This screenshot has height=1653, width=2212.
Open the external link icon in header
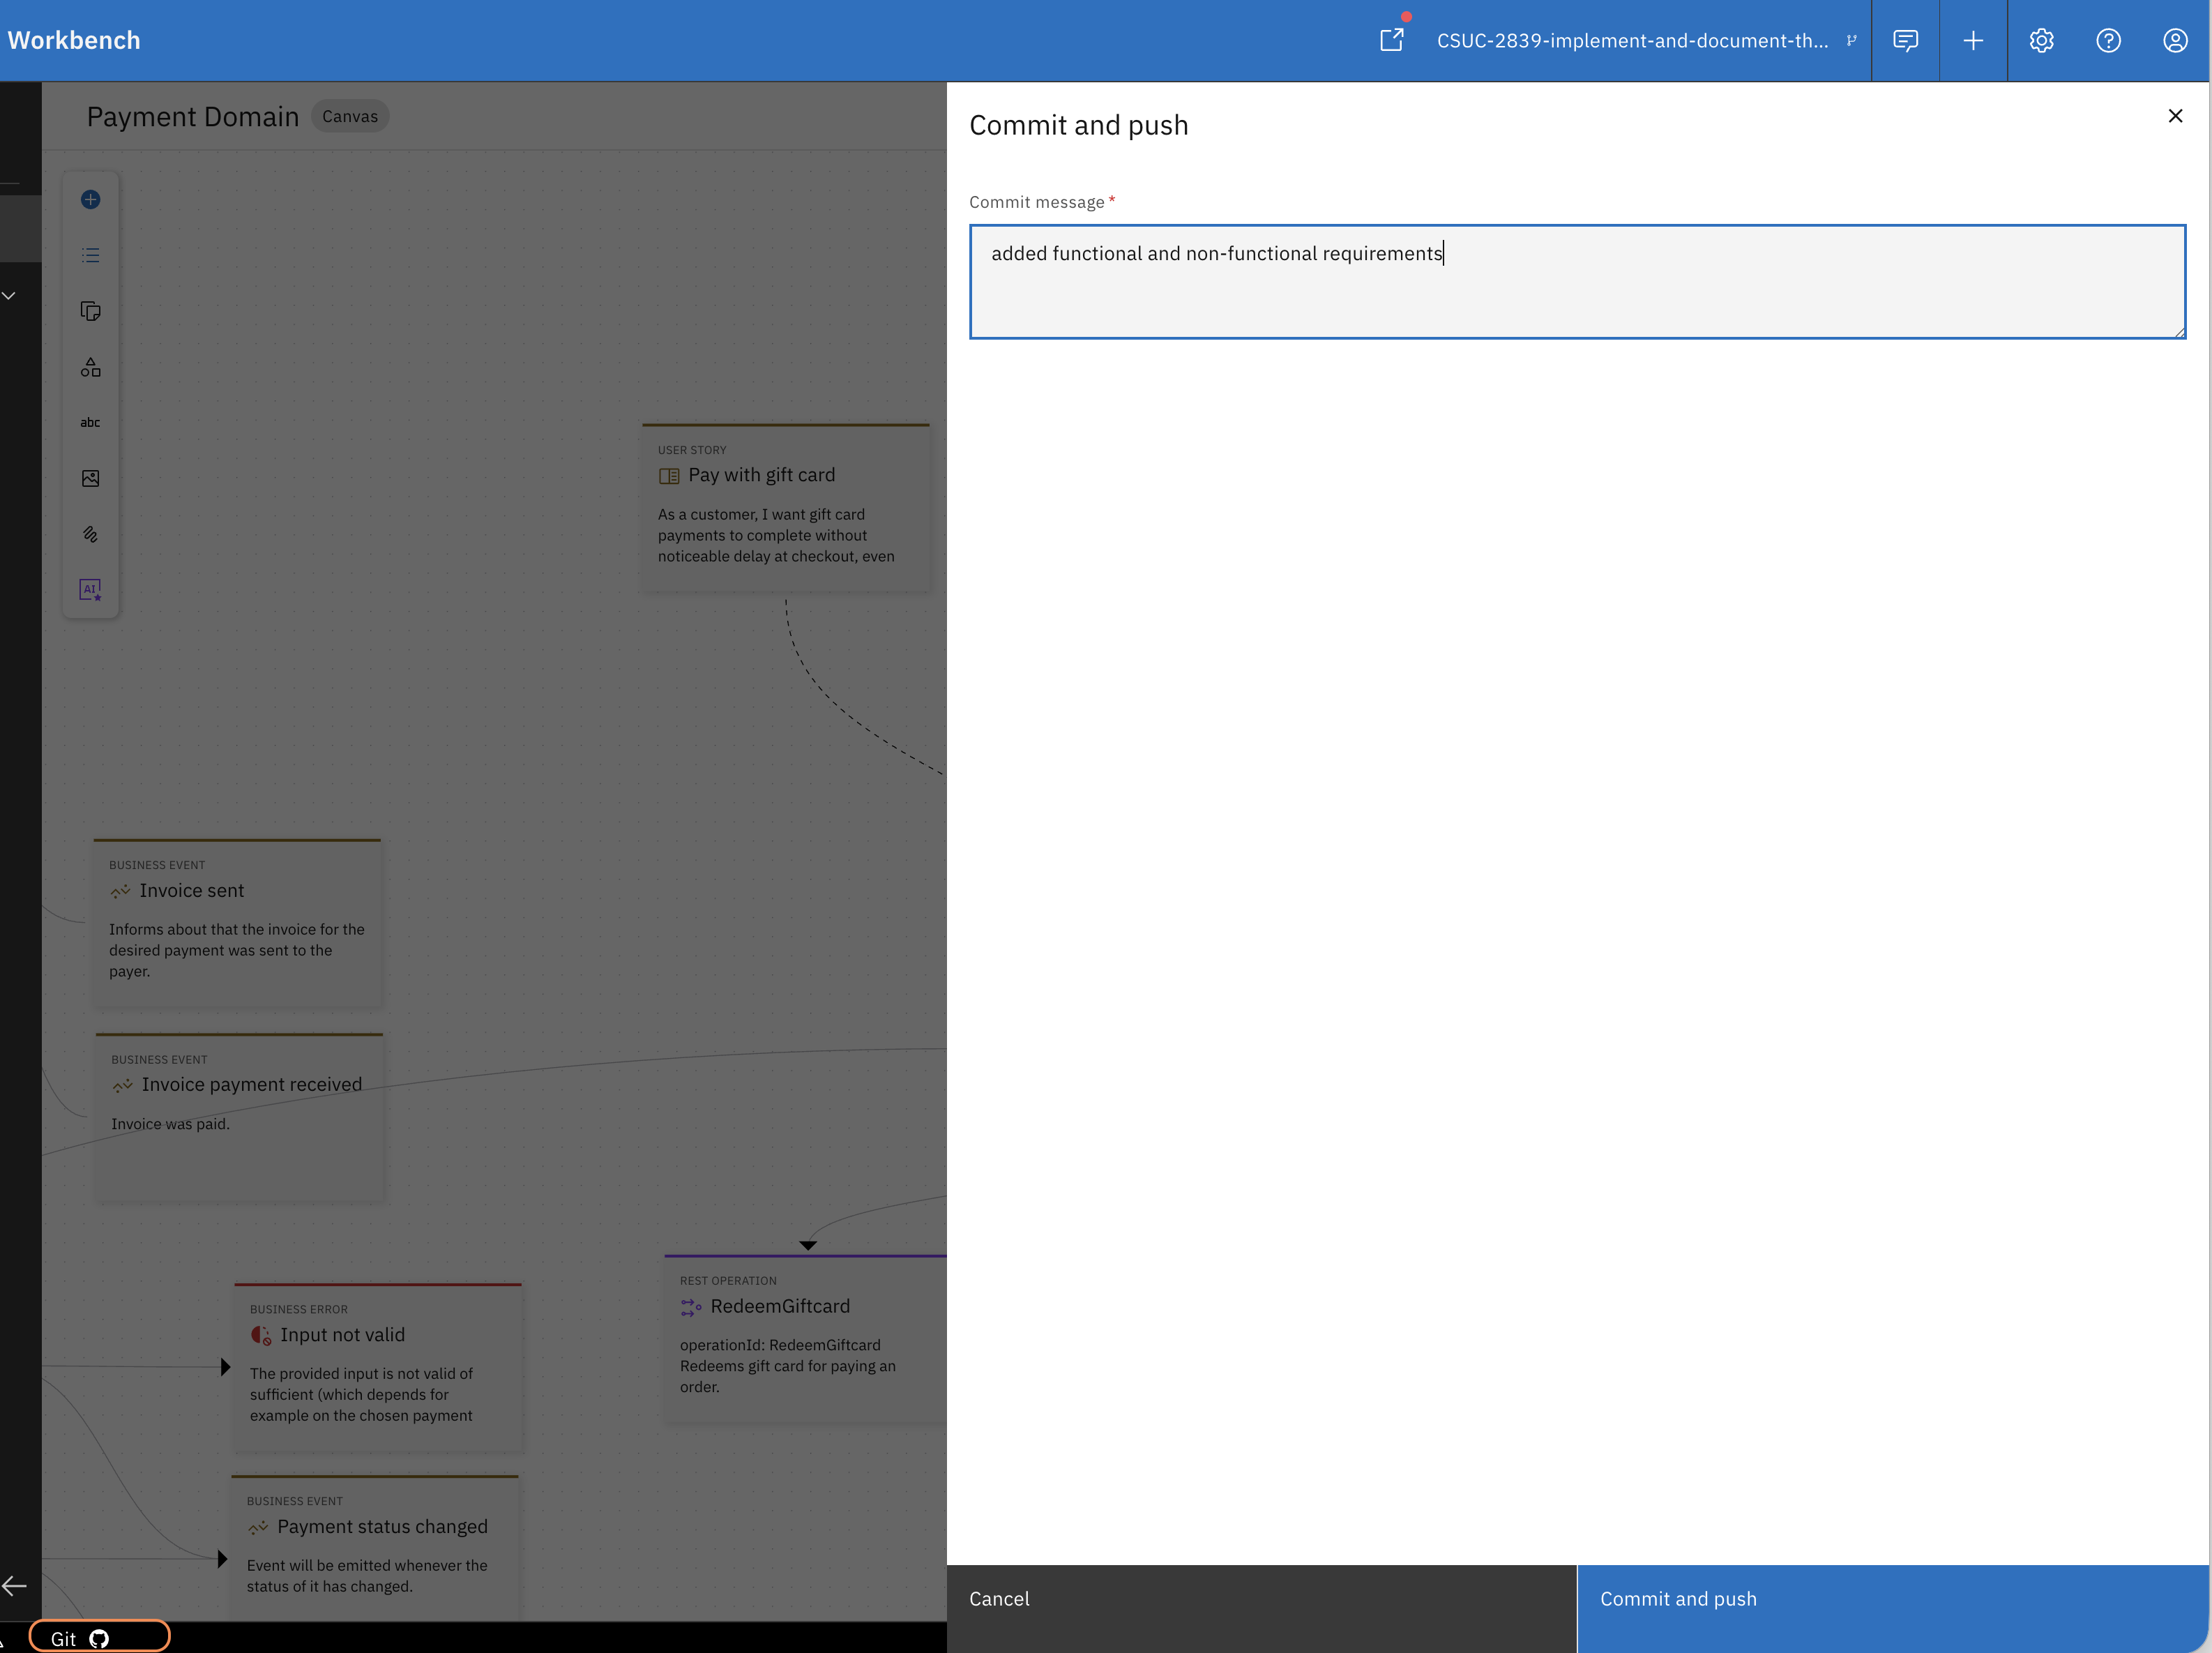1392,40
